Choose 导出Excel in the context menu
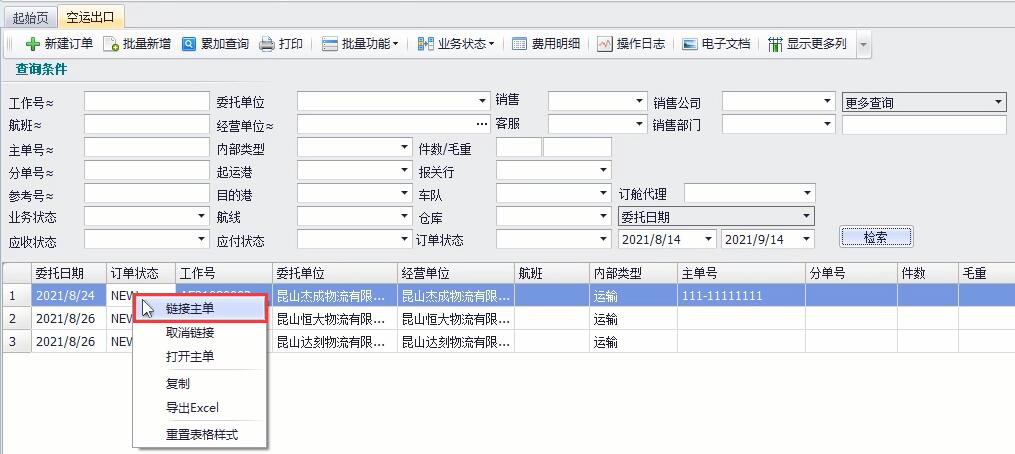 coord(192,408)
